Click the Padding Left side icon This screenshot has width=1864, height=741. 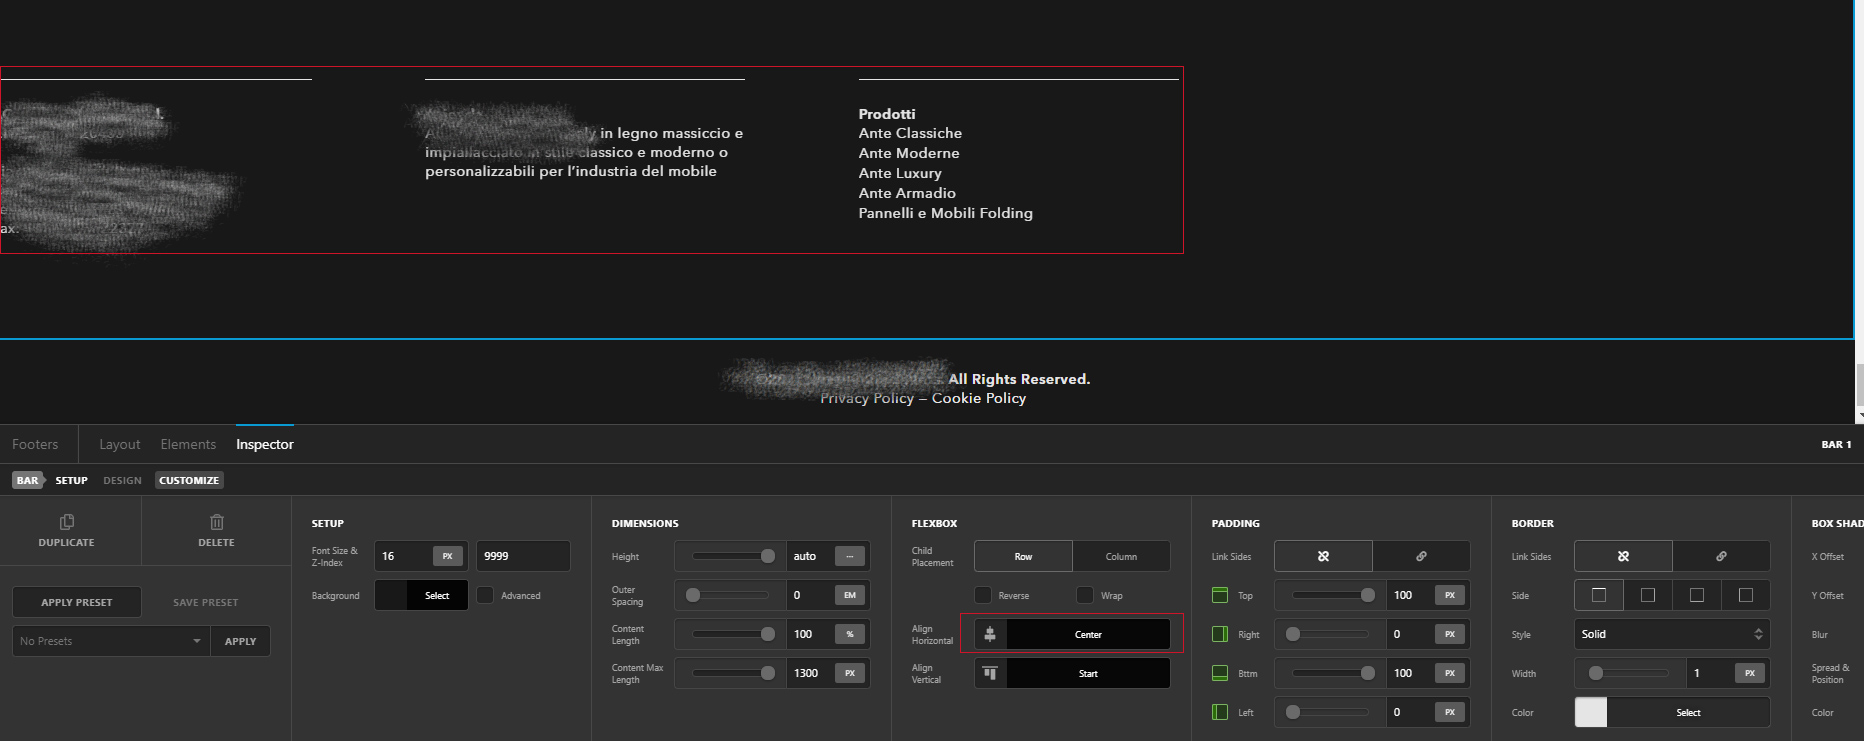1220,712
